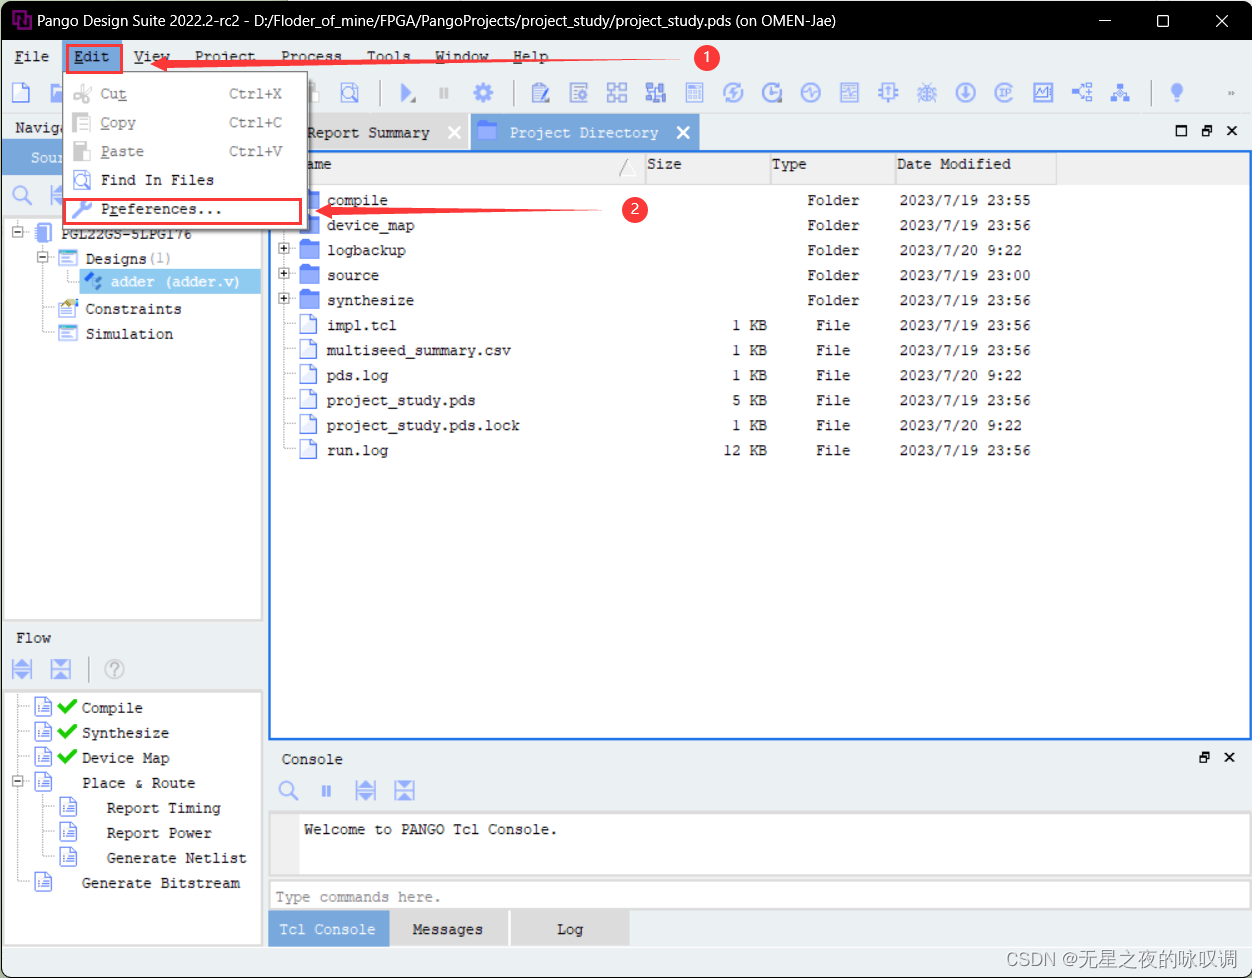Click the Console expand all icon

[x=366, y=791]
